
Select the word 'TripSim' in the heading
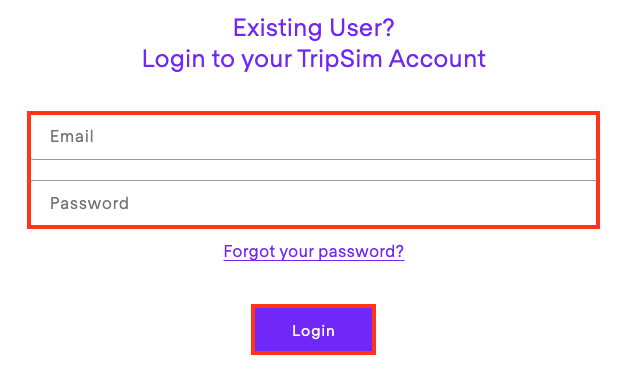(x=339, y=59)
